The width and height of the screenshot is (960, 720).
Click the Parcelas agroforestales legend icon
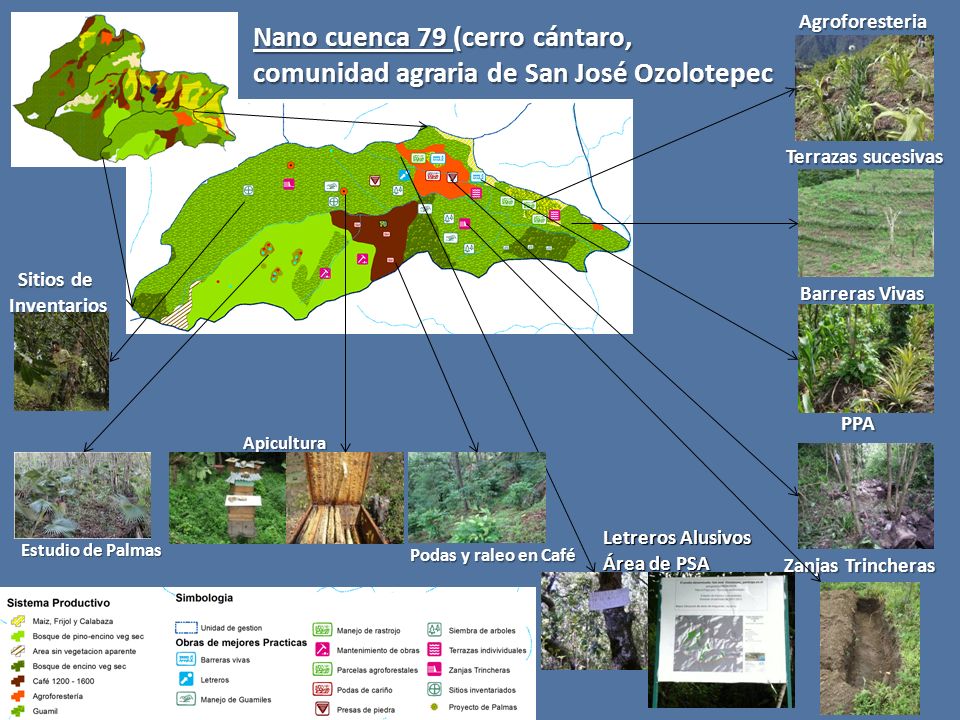tap(322, 669)
